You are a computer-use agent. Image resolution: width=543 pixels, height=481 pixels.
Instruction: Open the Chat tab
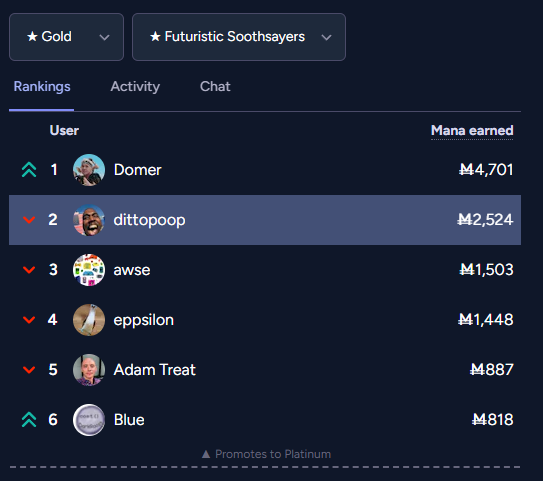tap(215, 87)
